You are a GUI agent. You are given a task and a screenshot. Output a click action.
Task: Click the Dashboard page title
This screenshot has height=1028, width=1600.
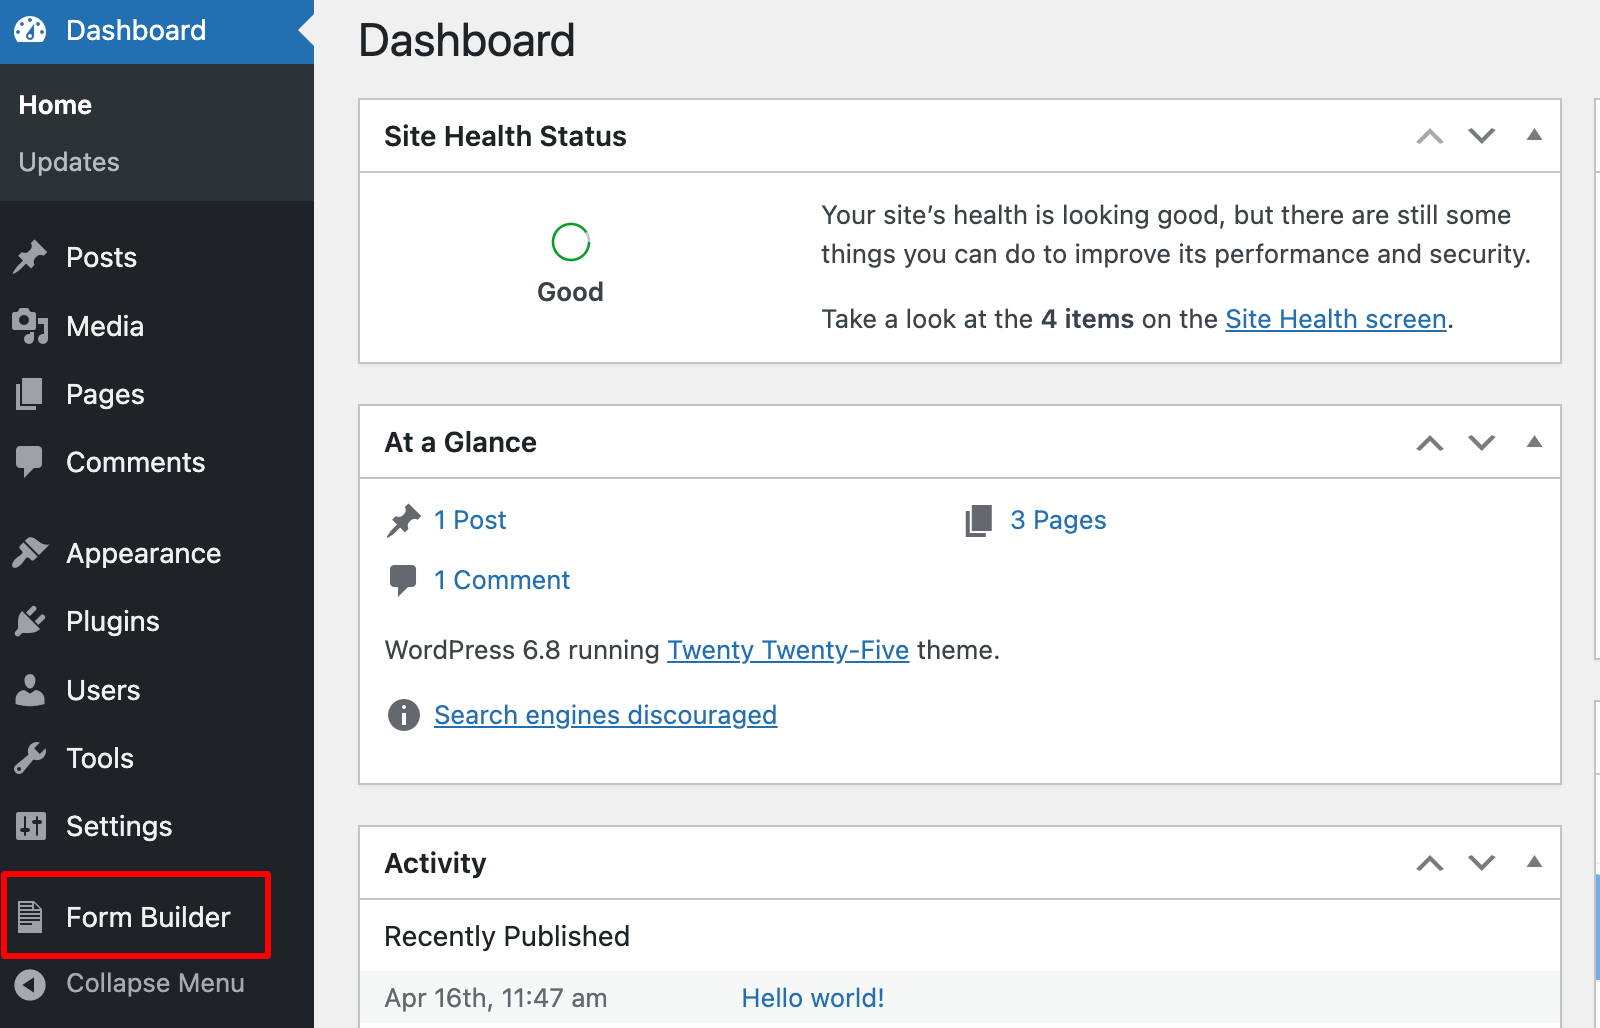[x=466, y=40]
